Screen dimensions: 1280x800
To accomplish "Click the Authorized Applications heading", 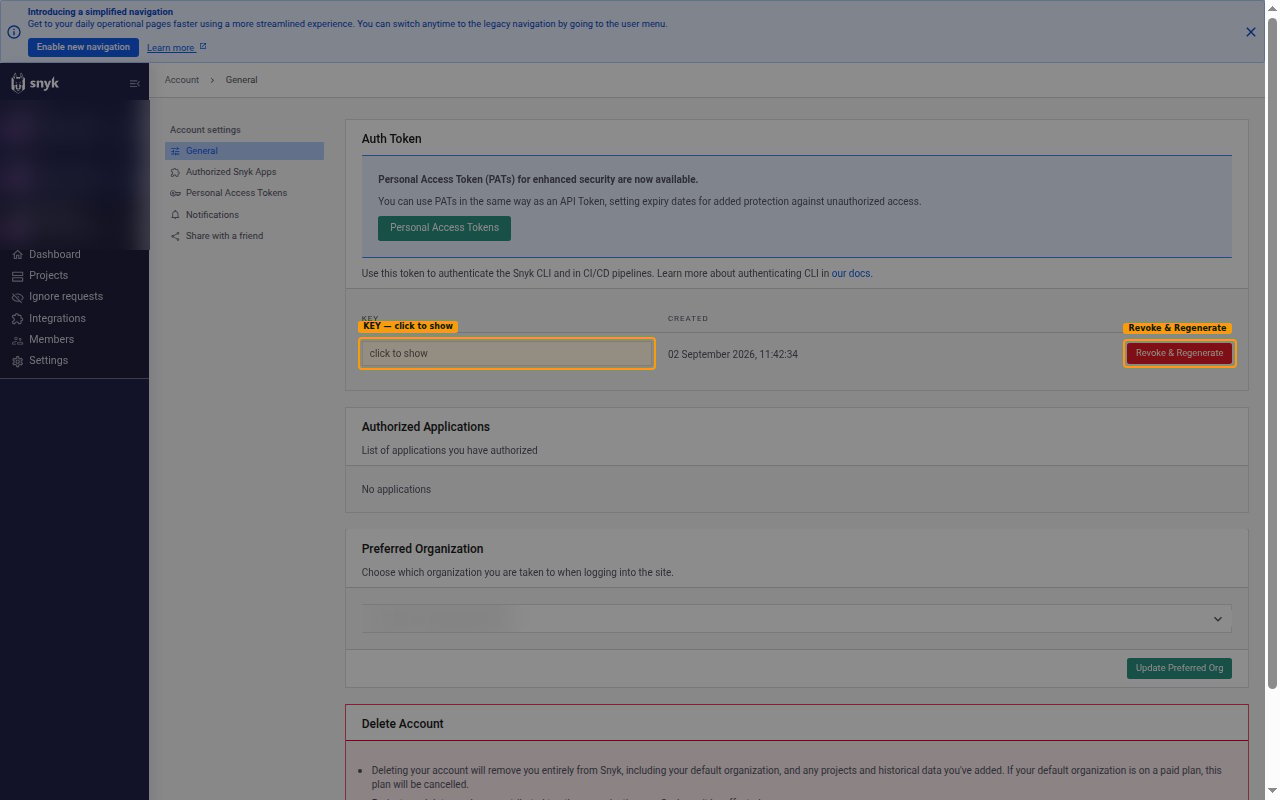I will pos(426,427).
